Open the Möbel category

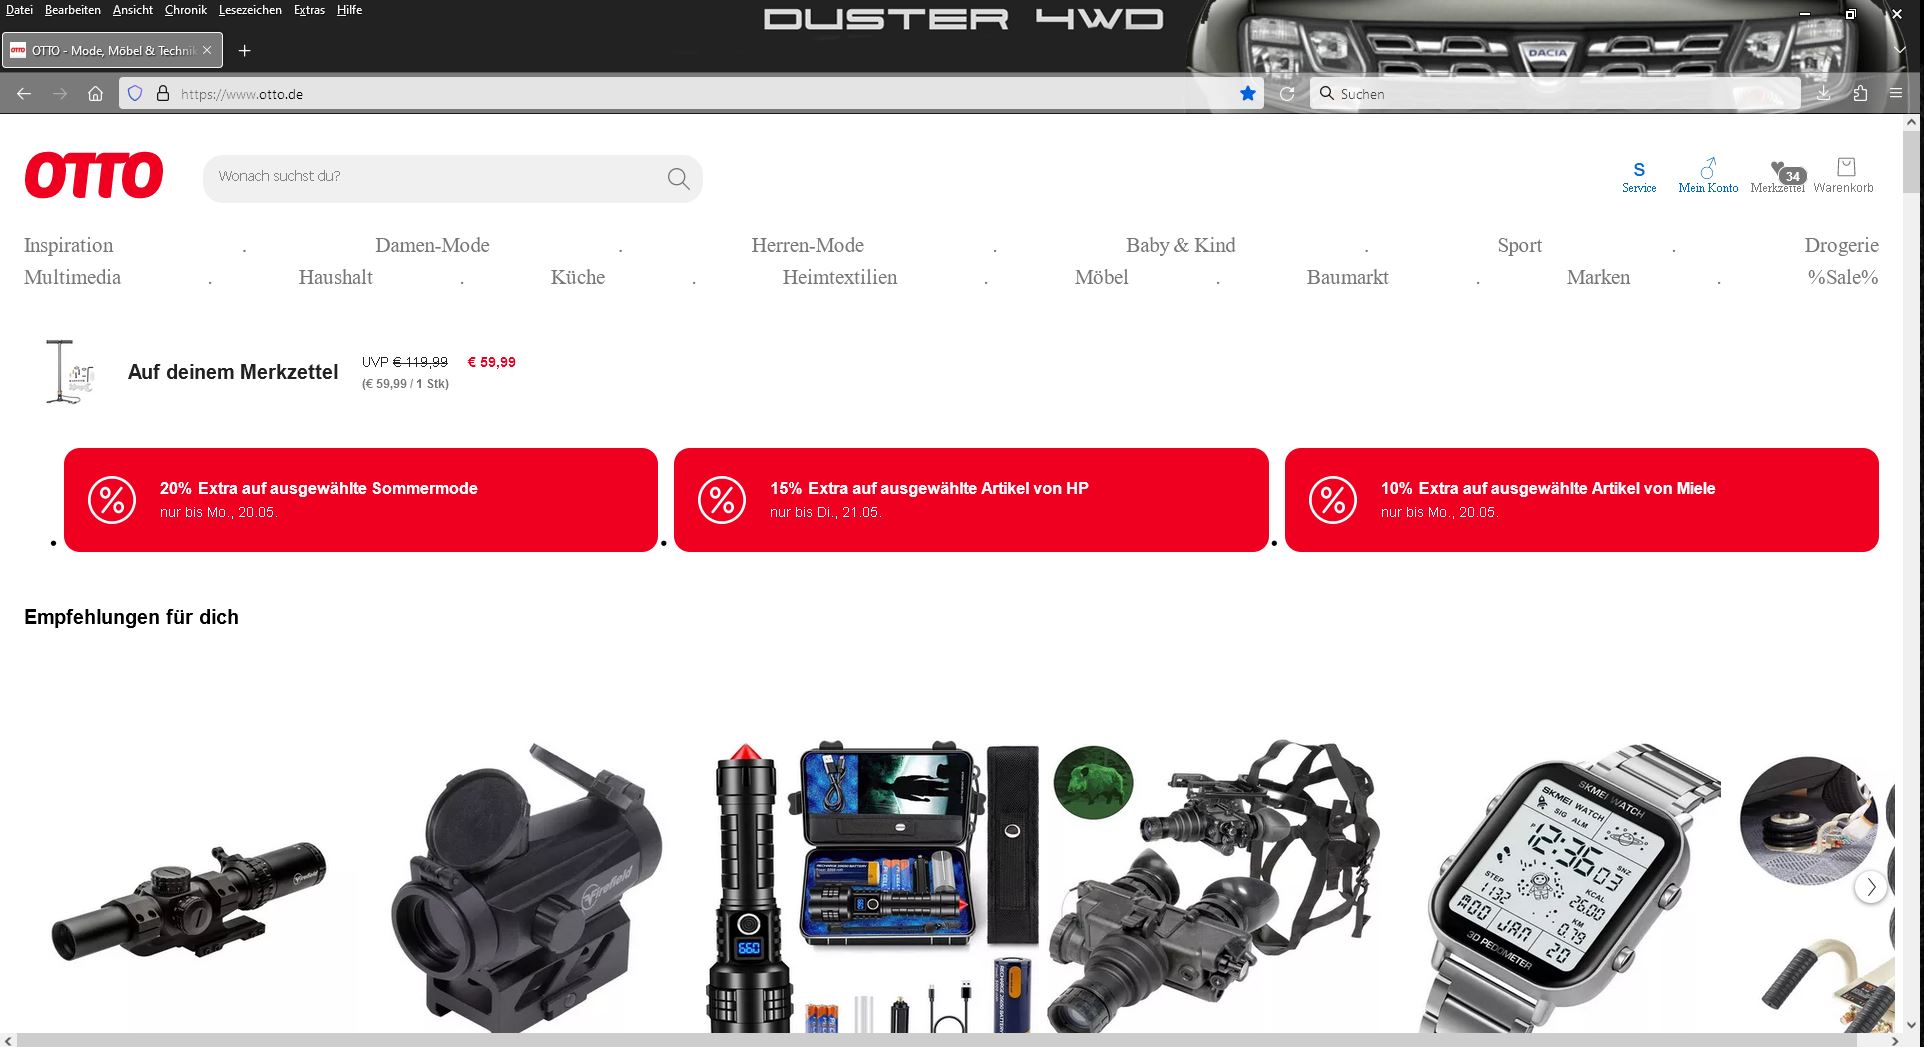1101,278
